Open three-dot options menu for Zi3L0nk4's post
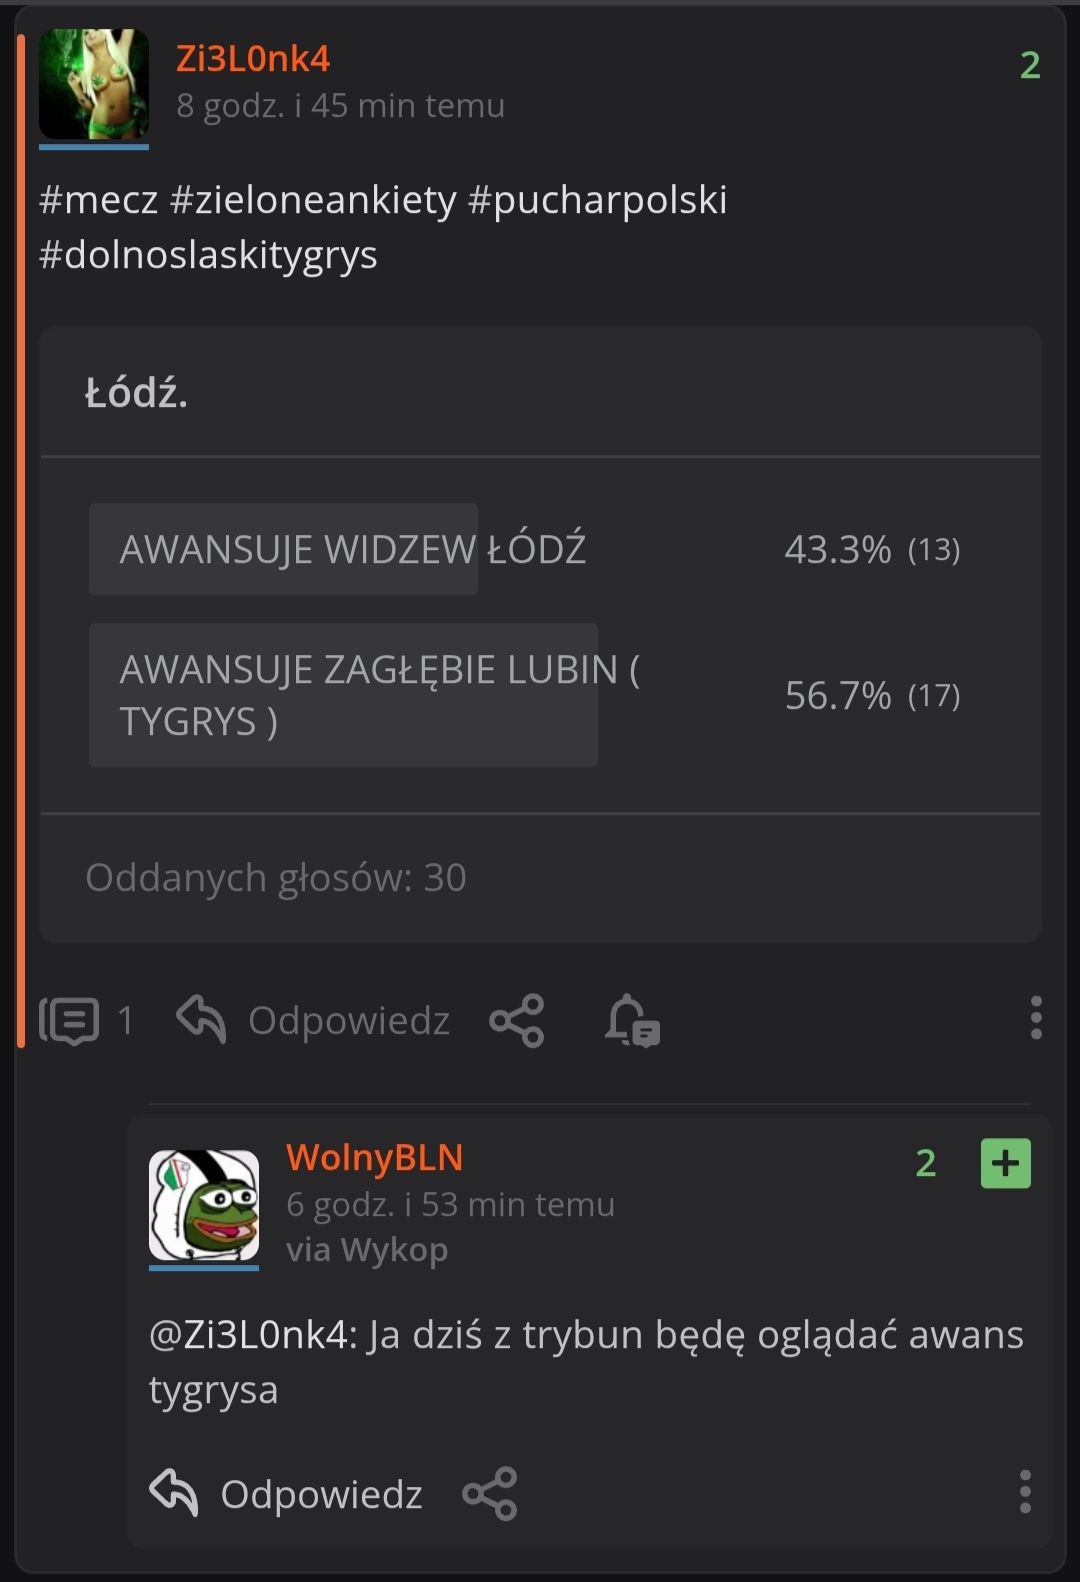Image resolution: width=1080 pixels, height=1582 pixels. pos(1036,1018)
